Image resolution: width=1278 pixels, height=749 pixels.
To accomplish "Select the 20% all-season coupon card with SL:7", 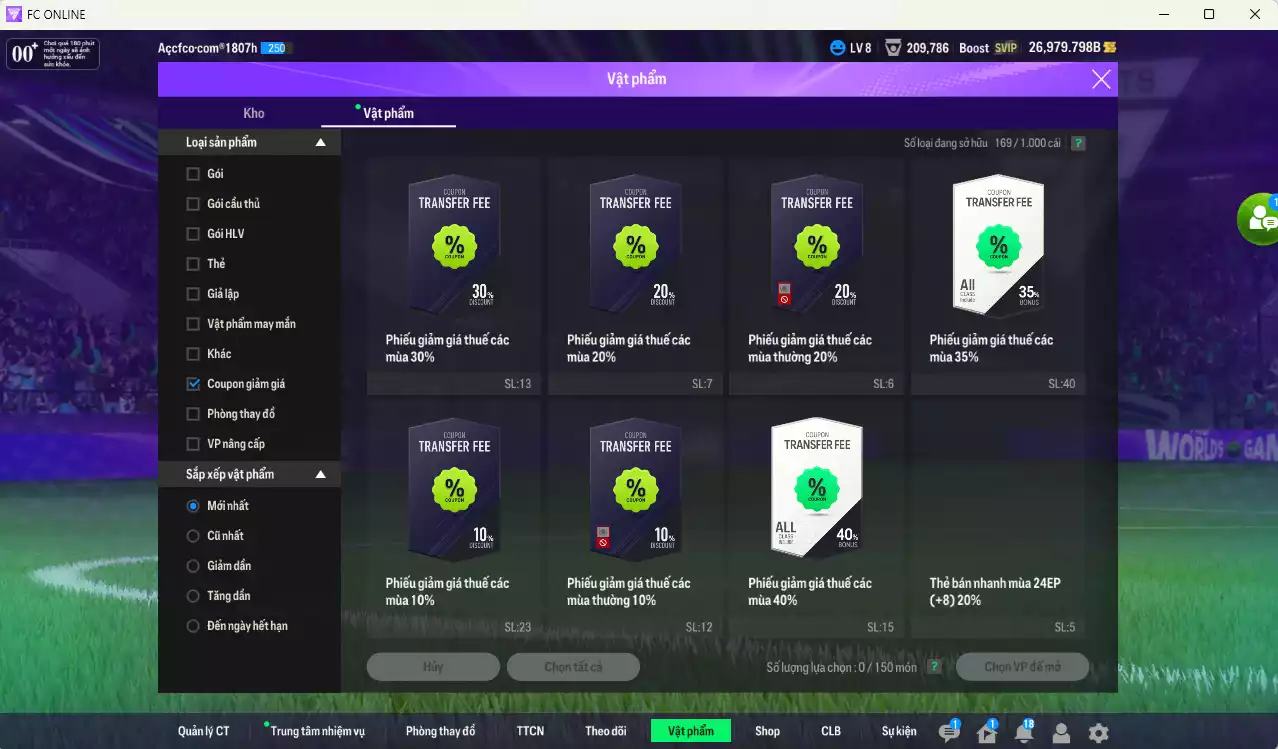I will point(635,275).
